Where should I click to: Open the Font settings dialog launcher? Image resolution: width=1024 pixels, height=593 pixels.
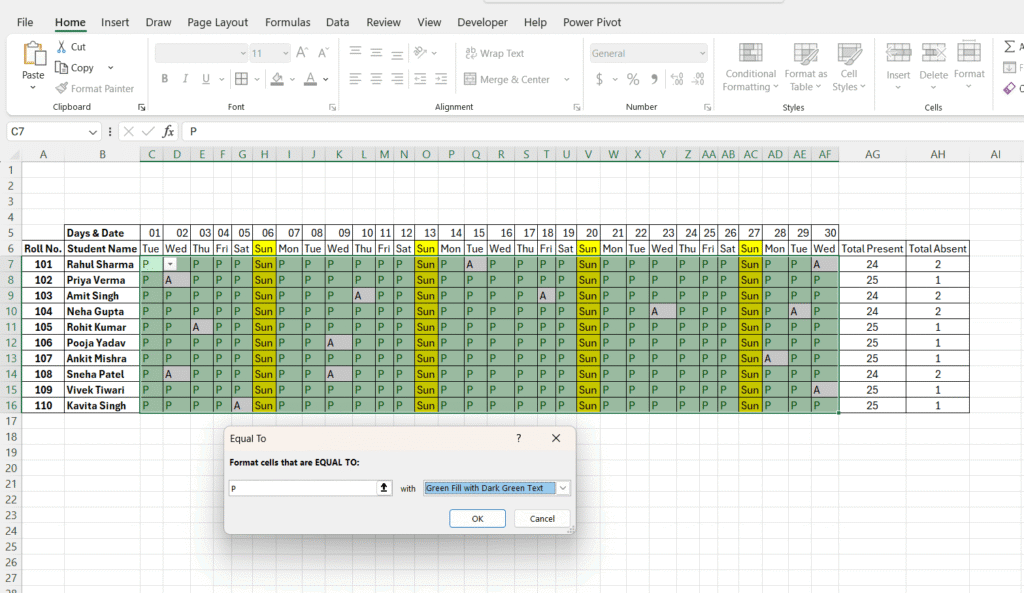pos(332,107)
